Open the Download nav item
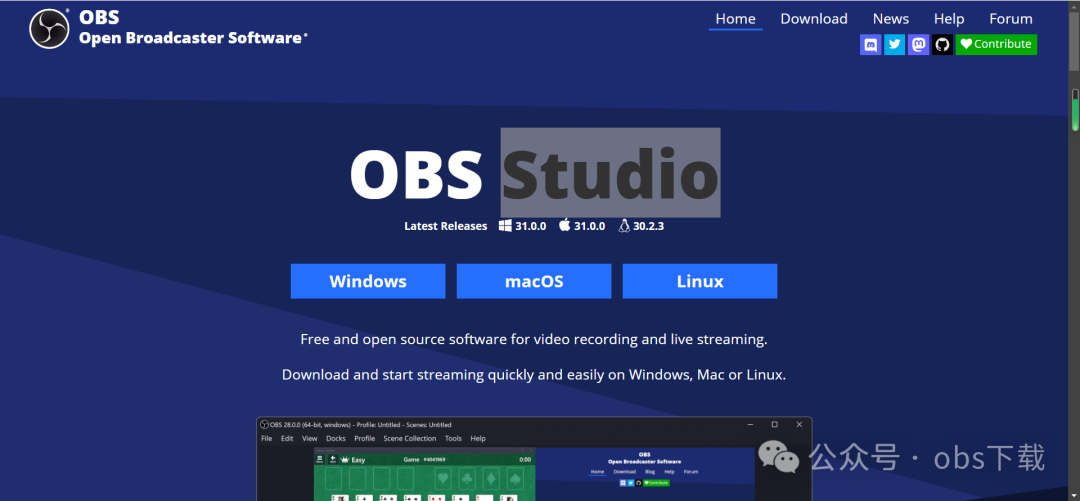 click(813, 19)
